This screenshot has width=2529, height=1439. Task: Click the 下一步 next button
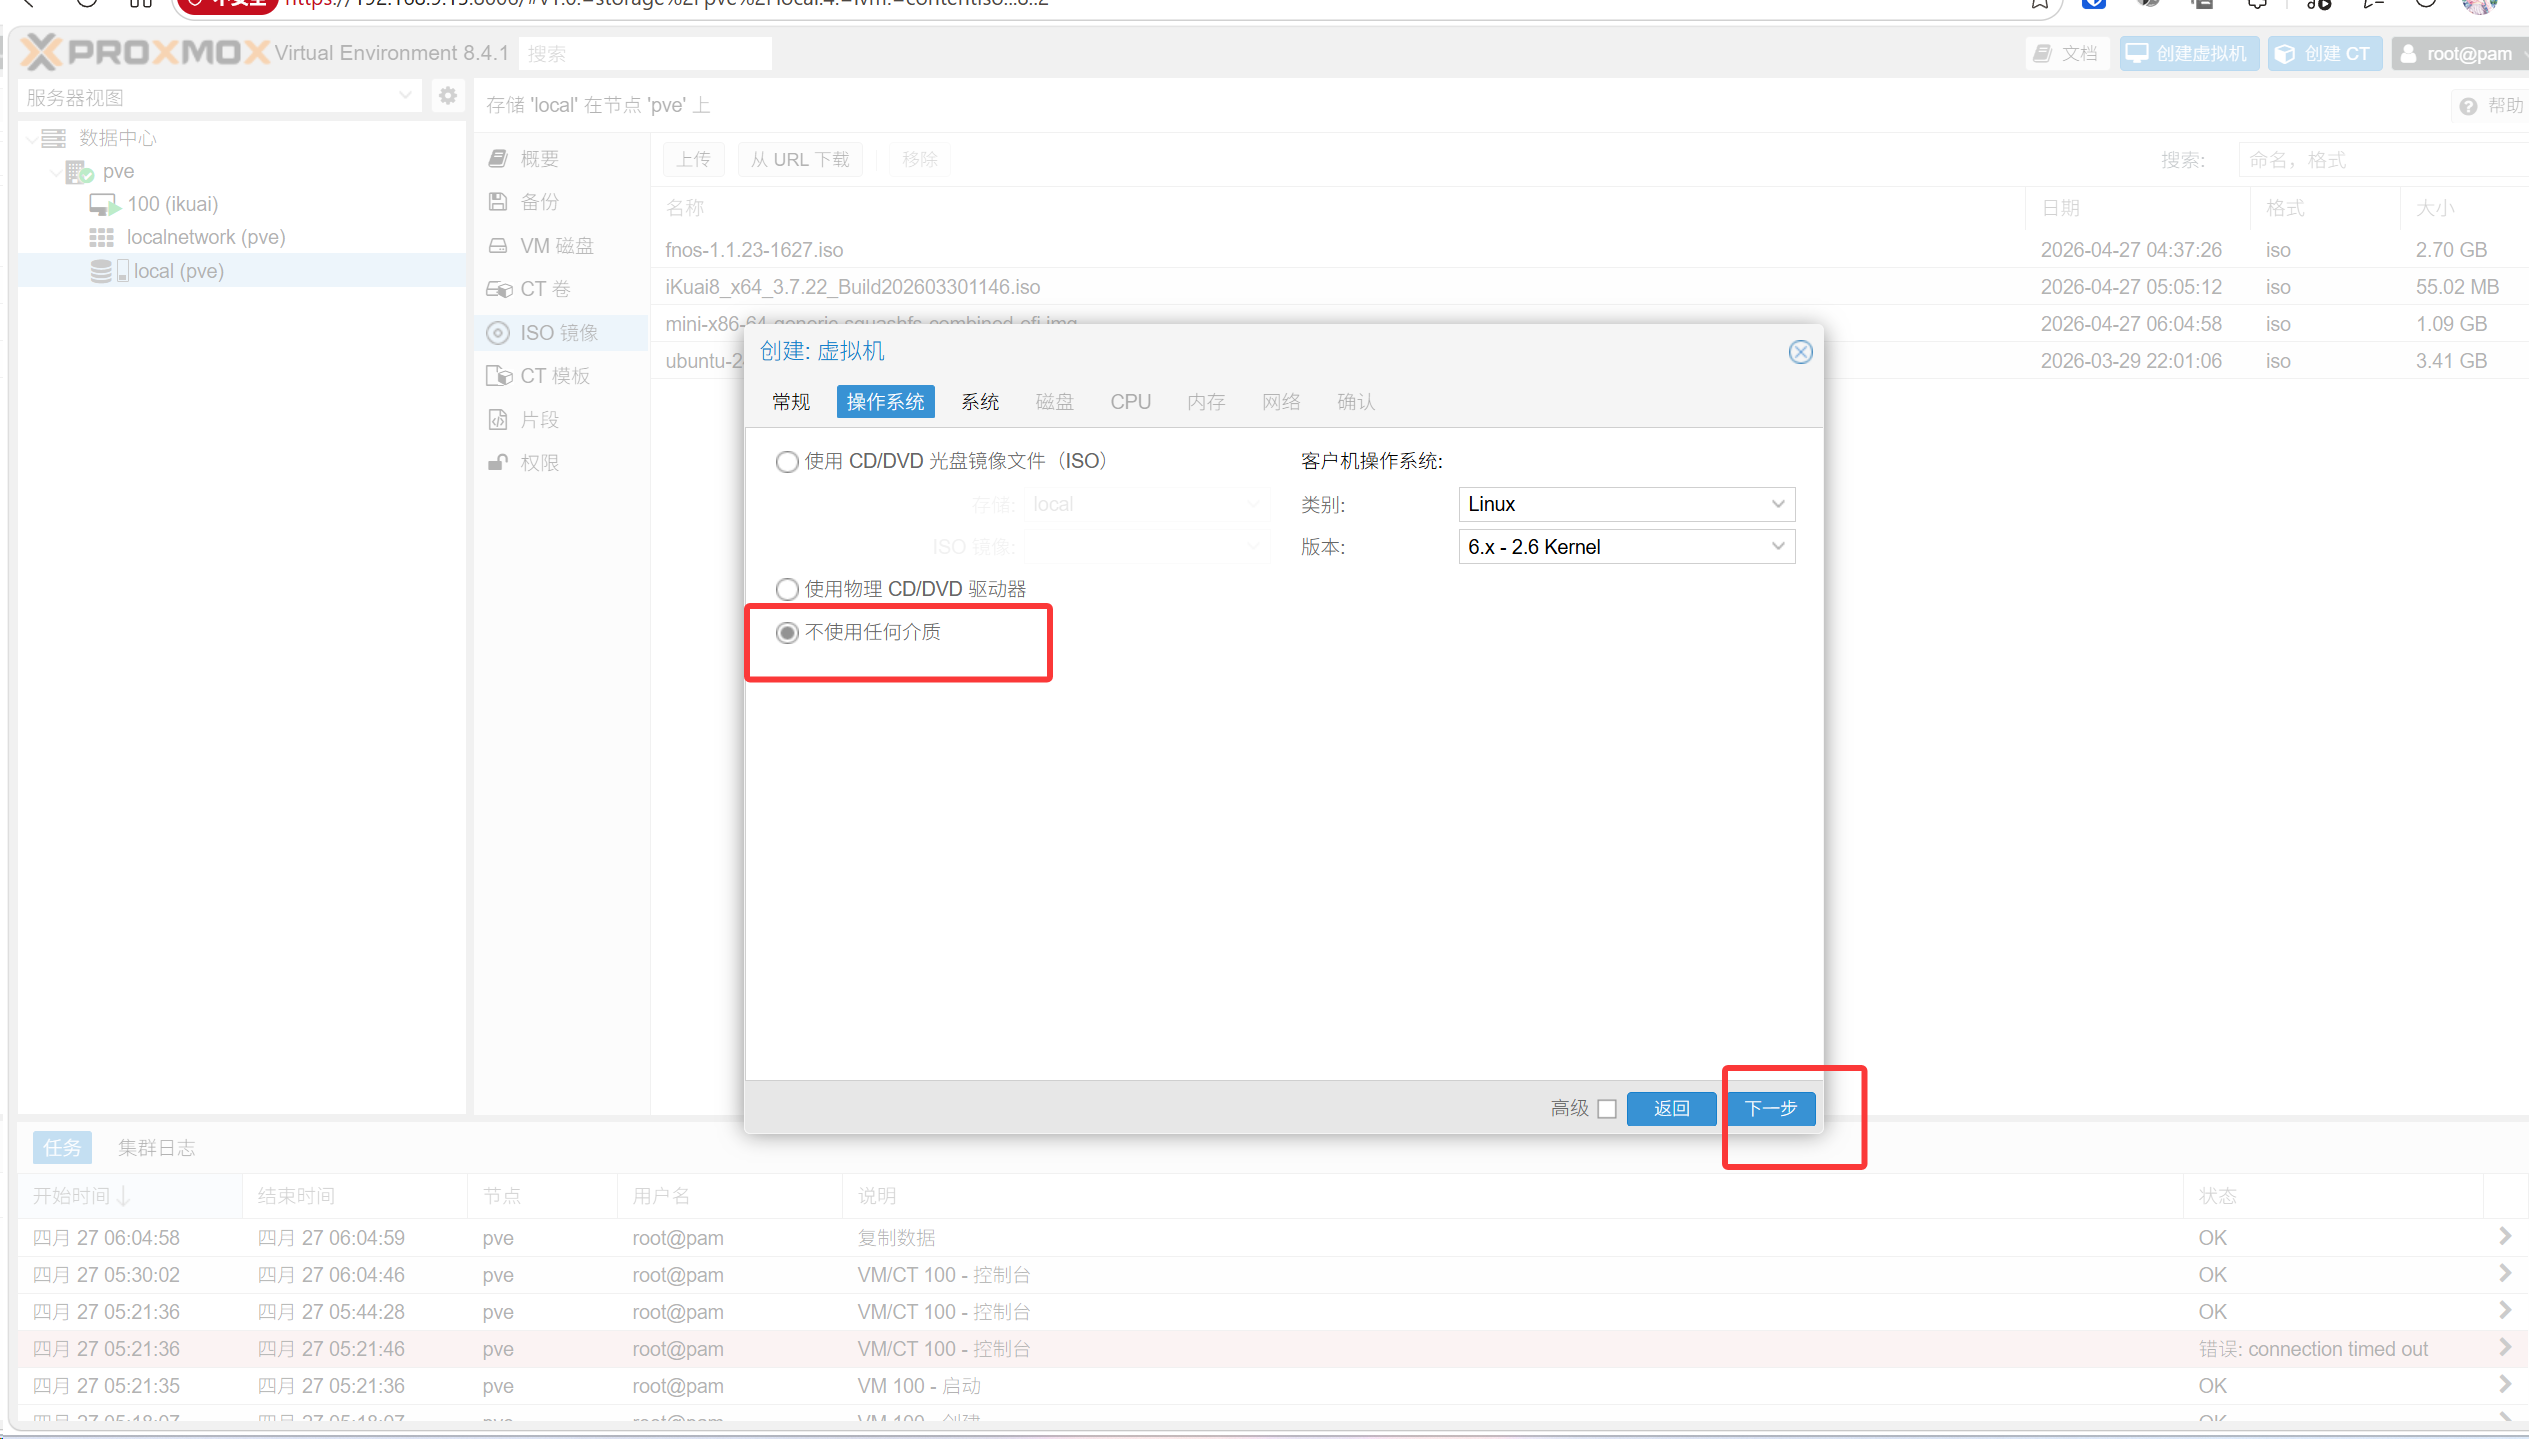pos(1770,1108)
